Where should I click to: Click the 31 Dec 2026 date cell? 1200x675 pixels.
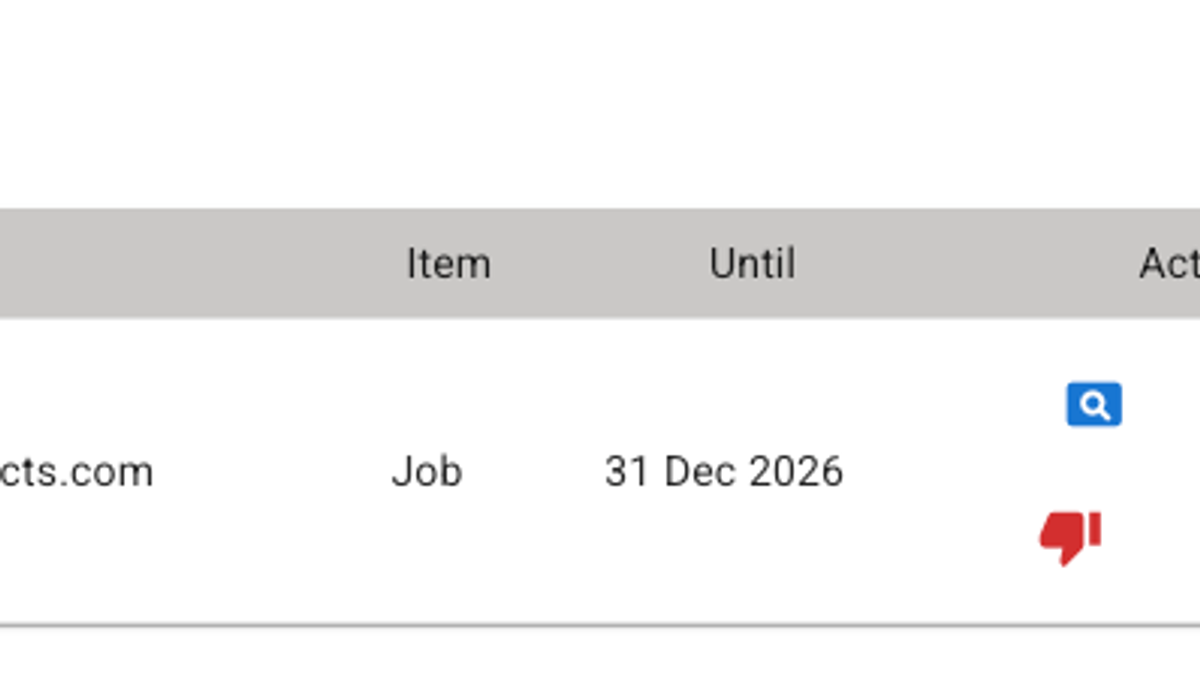723,471
